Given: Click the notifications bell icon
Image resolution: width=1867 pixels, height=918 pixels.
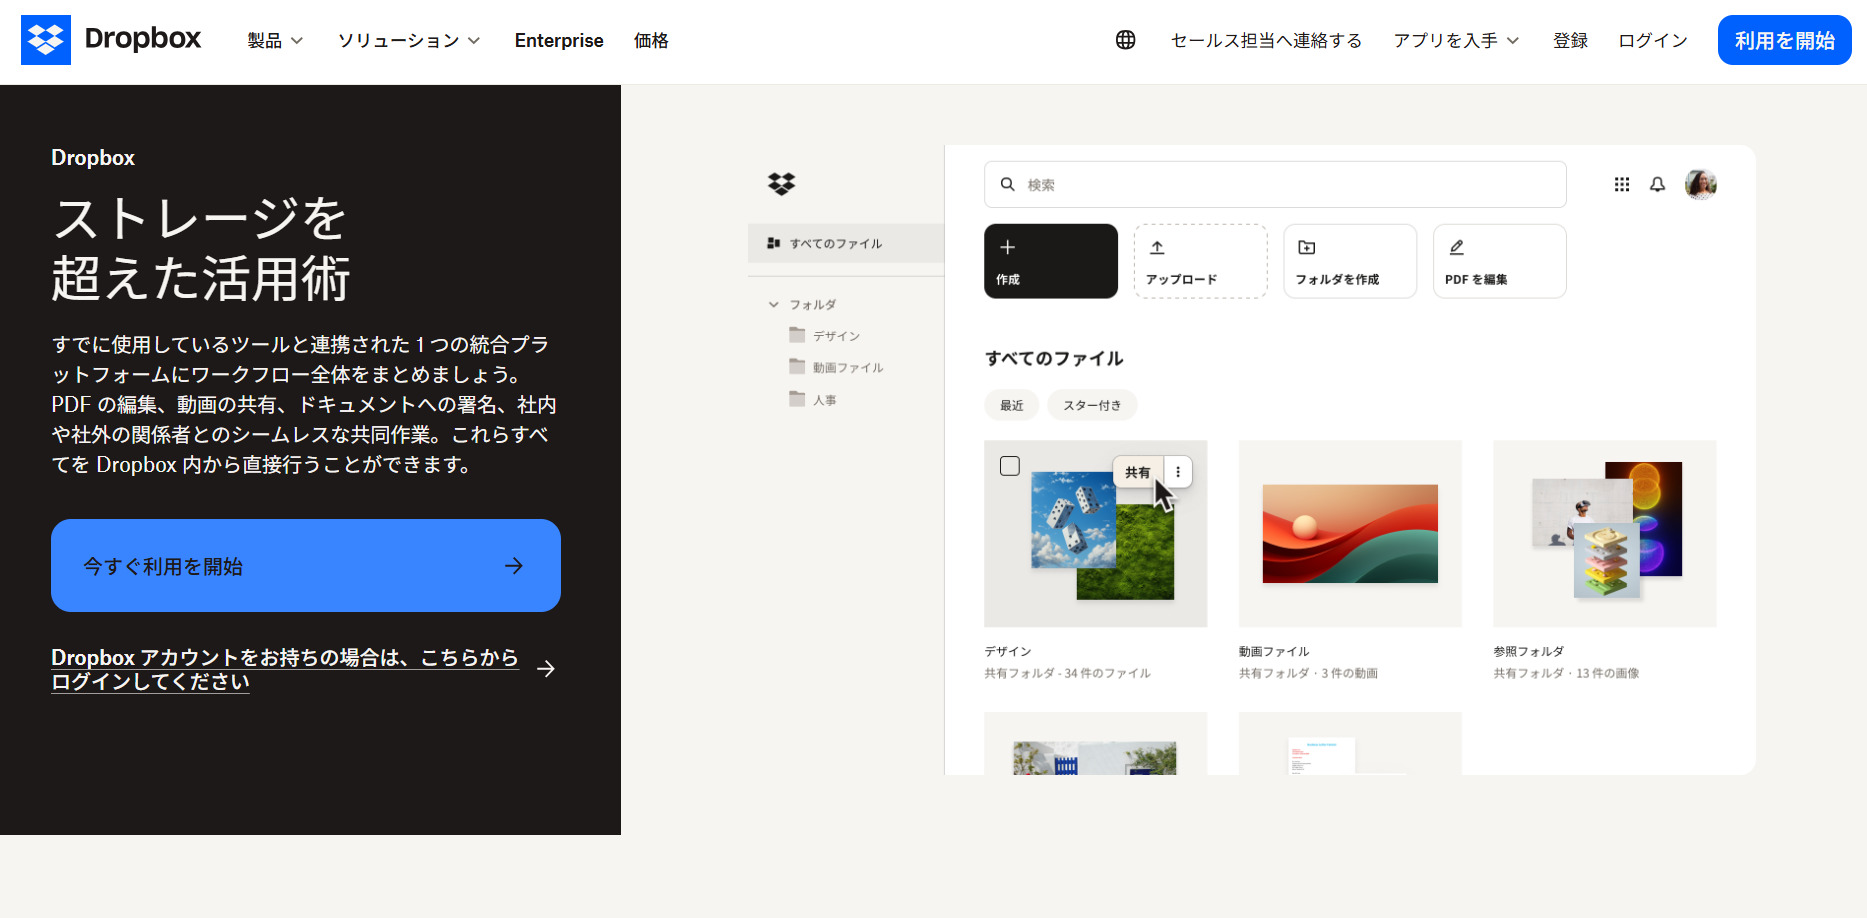Looking at the screenshot, I should 1657,184.
